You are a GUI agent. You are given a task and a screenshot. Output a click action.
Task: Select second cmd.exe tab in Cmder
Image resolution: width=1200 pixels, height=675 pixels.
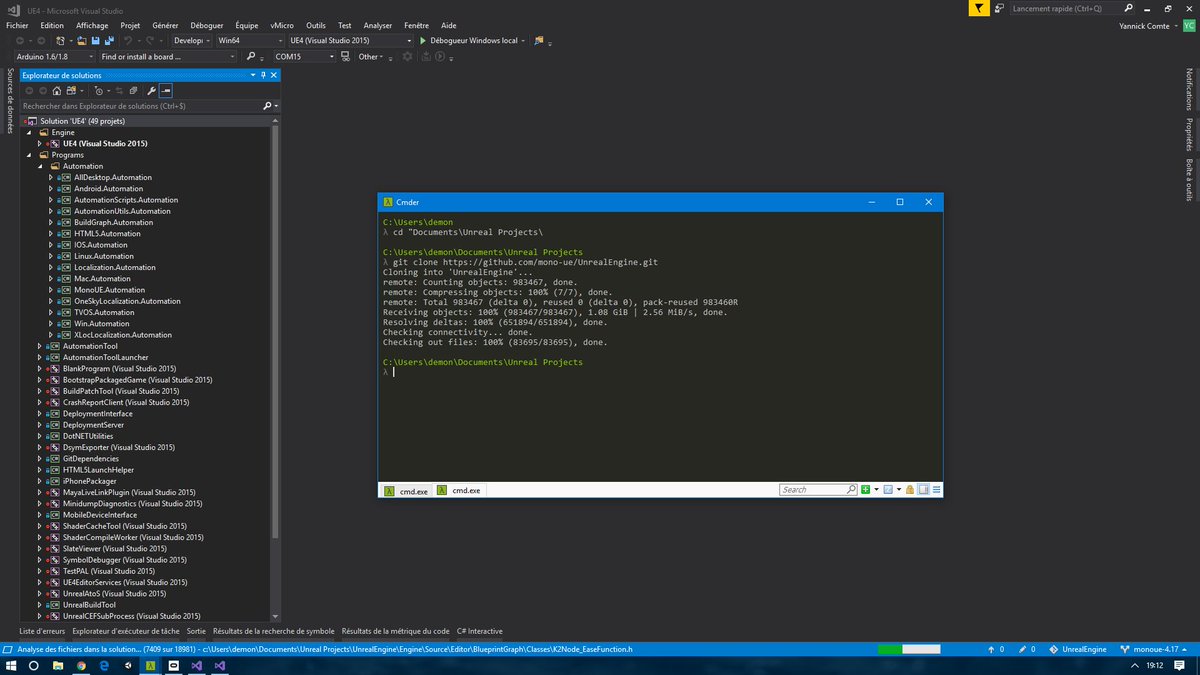459,490
